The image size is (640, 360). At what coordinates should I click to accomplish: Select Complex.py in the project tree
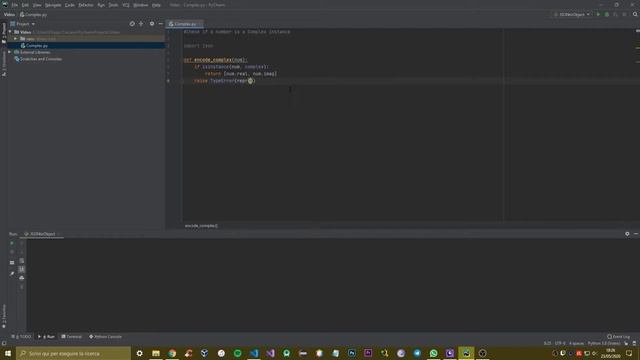[37, 46]
